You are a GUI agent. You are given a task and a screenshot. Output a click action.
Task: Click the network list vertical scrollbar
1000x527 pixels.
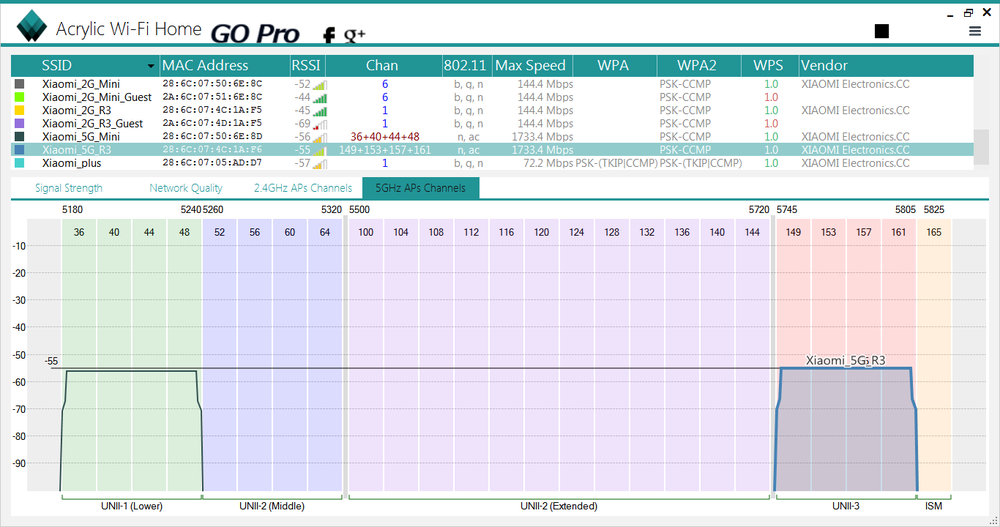coord(981,145)
